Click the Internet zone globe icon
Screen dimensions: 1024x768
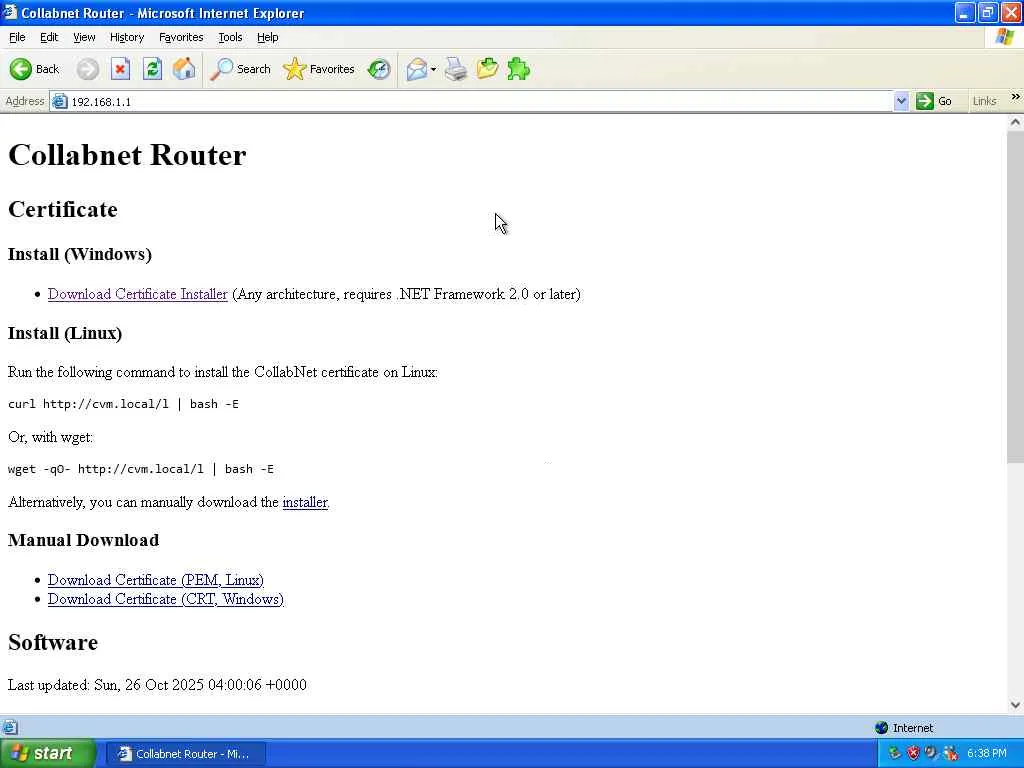click(x=881, y=728)
